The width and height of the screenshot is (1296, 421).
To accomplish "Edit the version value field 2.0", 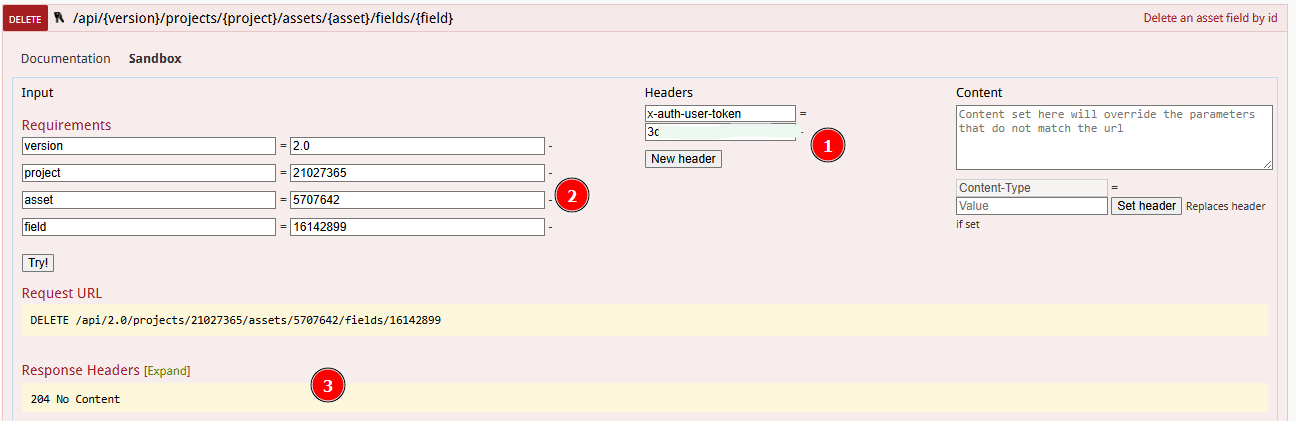I will click(417, 146).
